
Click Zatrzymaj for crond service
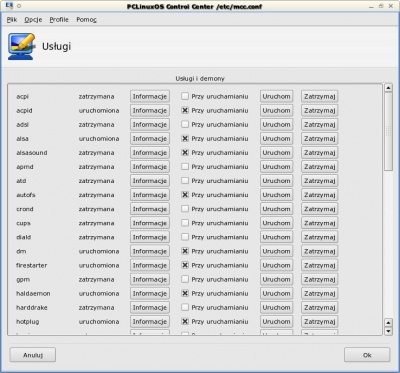point(320,209)
